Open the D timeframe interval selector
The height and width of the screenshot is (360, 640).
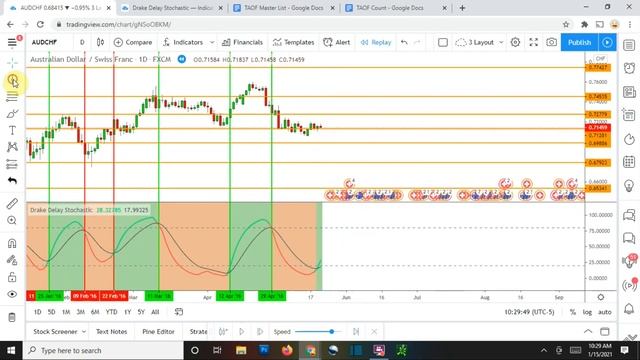pos(82,42)
